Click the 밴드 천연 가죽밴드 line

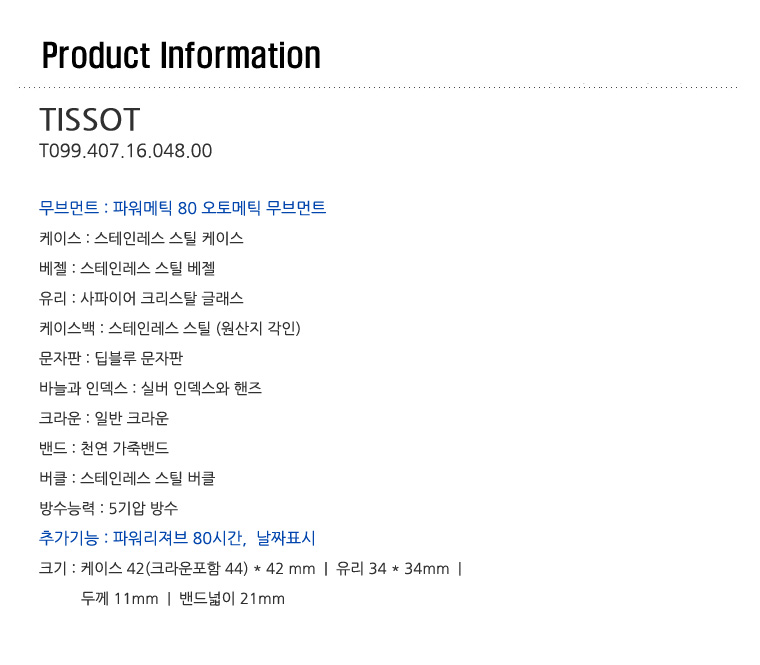click(x=104, y=448)
